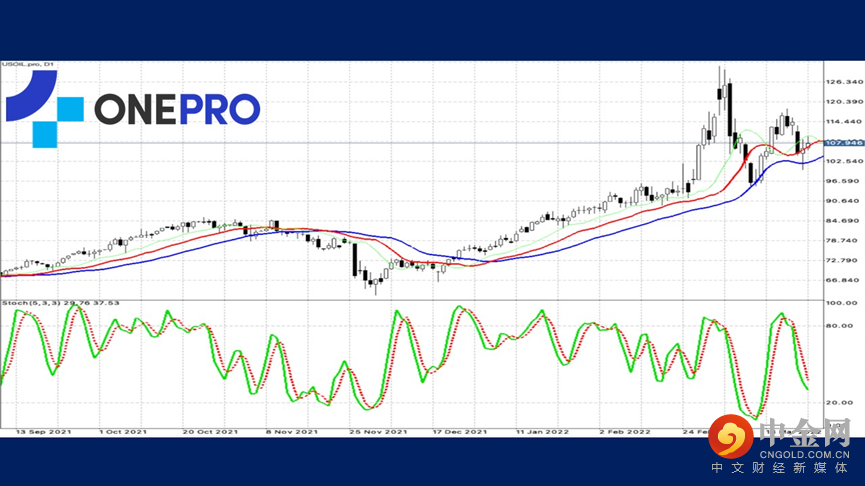Click the tallest candlestick at the price peak
The height and width of the screenshot is (486, 865).
pos(724,93)
